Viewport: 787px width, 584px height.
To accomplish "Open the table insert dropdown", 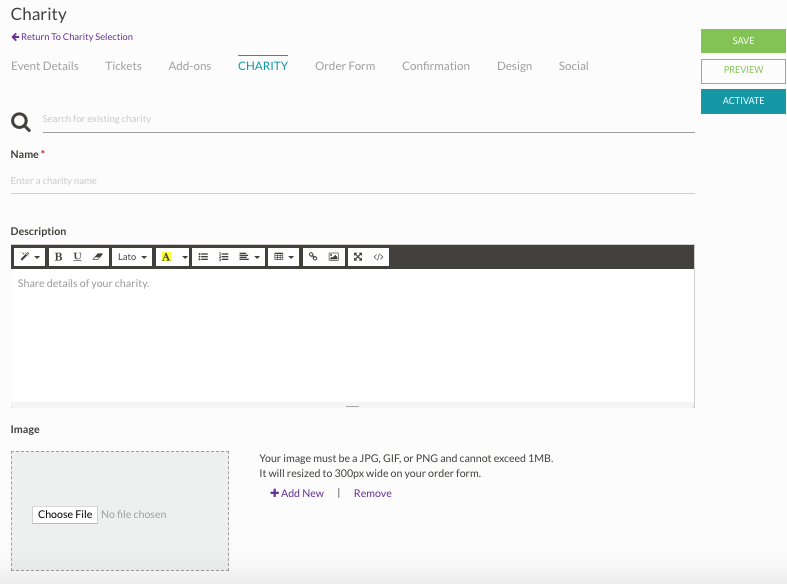I will tap(284, 257).
